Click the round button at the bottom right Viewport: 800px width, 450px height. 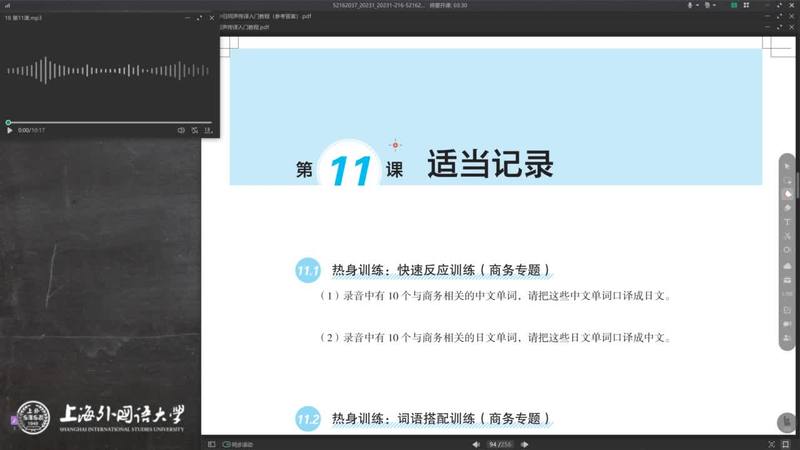coord(786,423)
